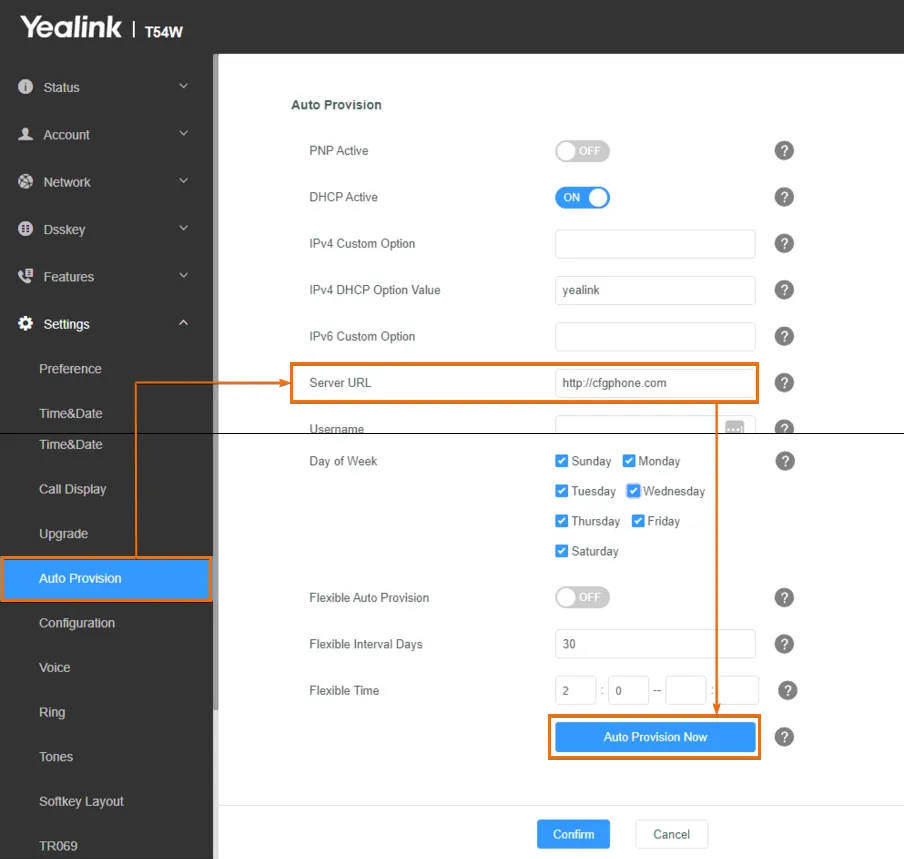
Task: Click the Server URL input field
Action: (x=655, y=383)
